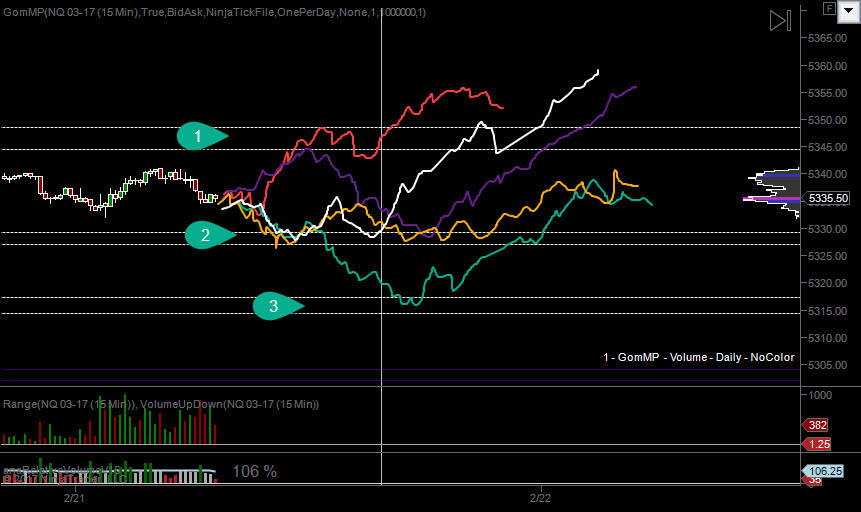Click the 1000 volume axis label

(820, 395)
